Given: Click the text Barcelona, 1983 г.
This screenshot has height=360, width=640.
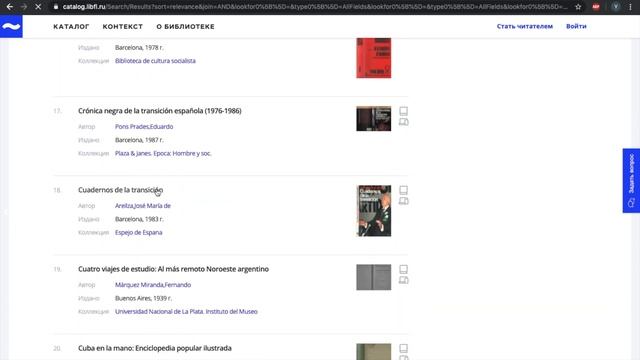Looking at the screenshot, I should point(139,219).
